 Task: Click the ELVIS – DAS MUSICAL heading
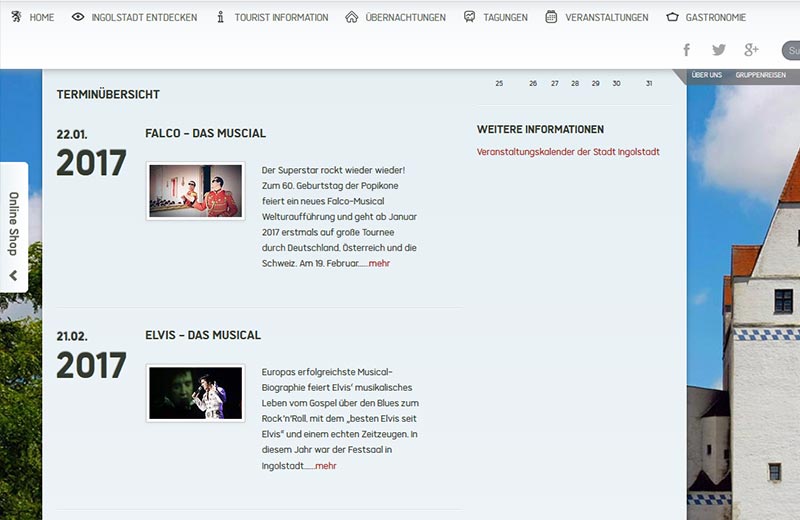[x=203, y=335]
